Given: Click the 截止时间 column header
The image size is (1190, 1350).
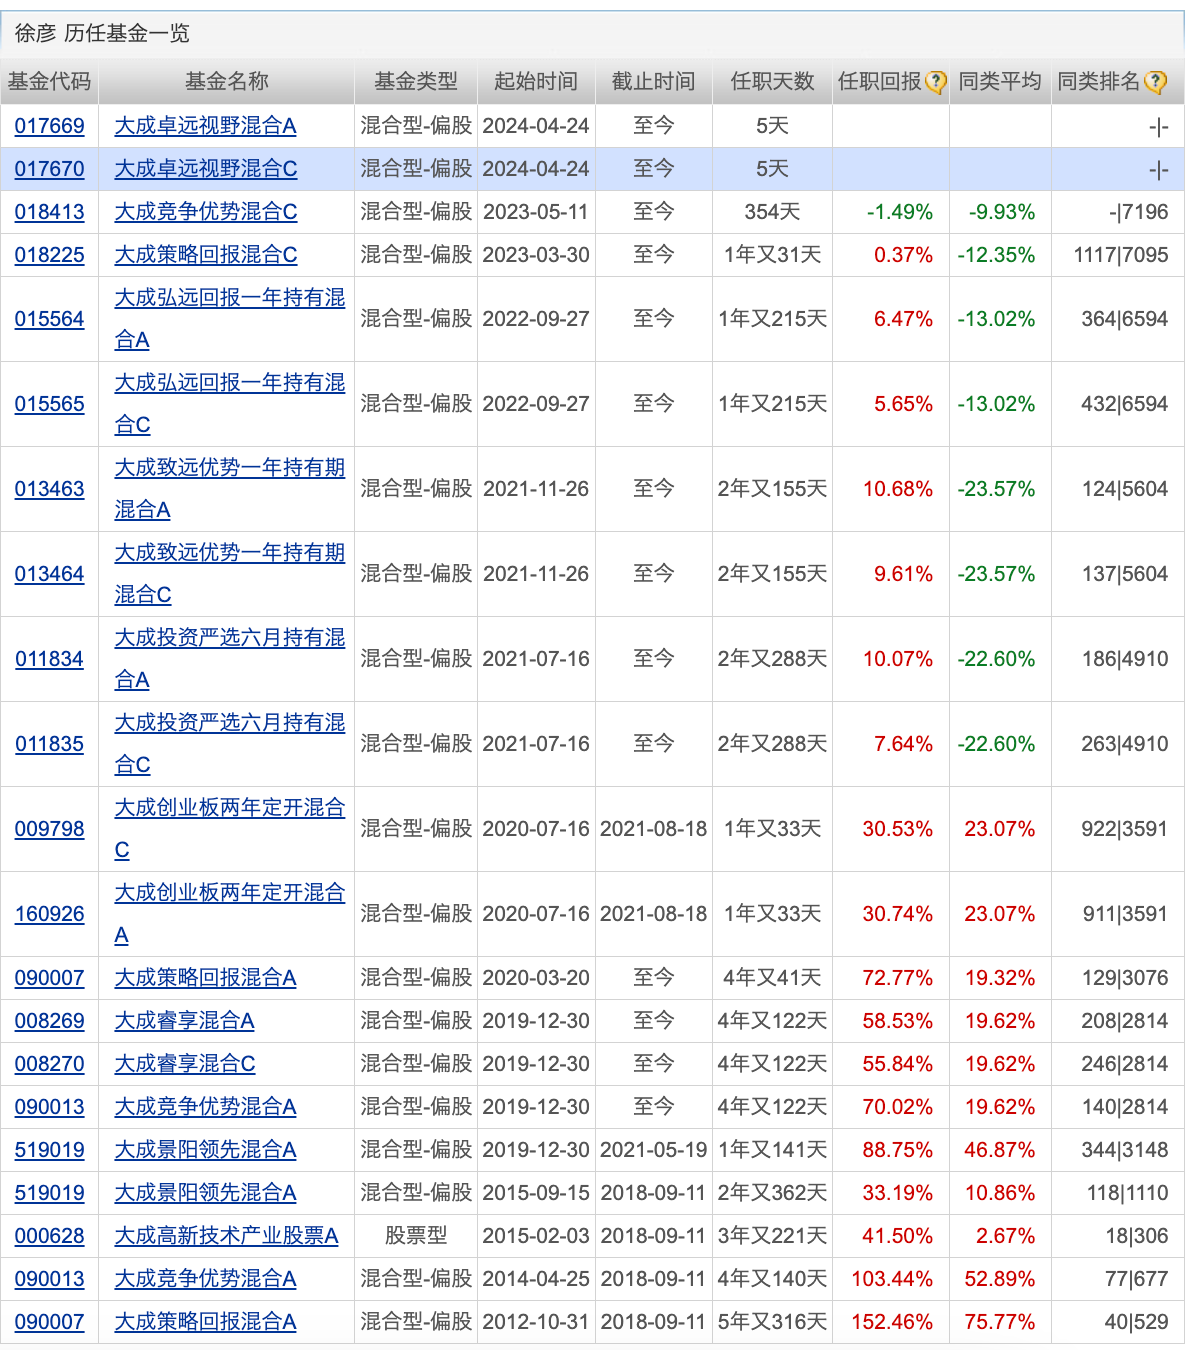Looking at the screenshot, I should point(654,82).
